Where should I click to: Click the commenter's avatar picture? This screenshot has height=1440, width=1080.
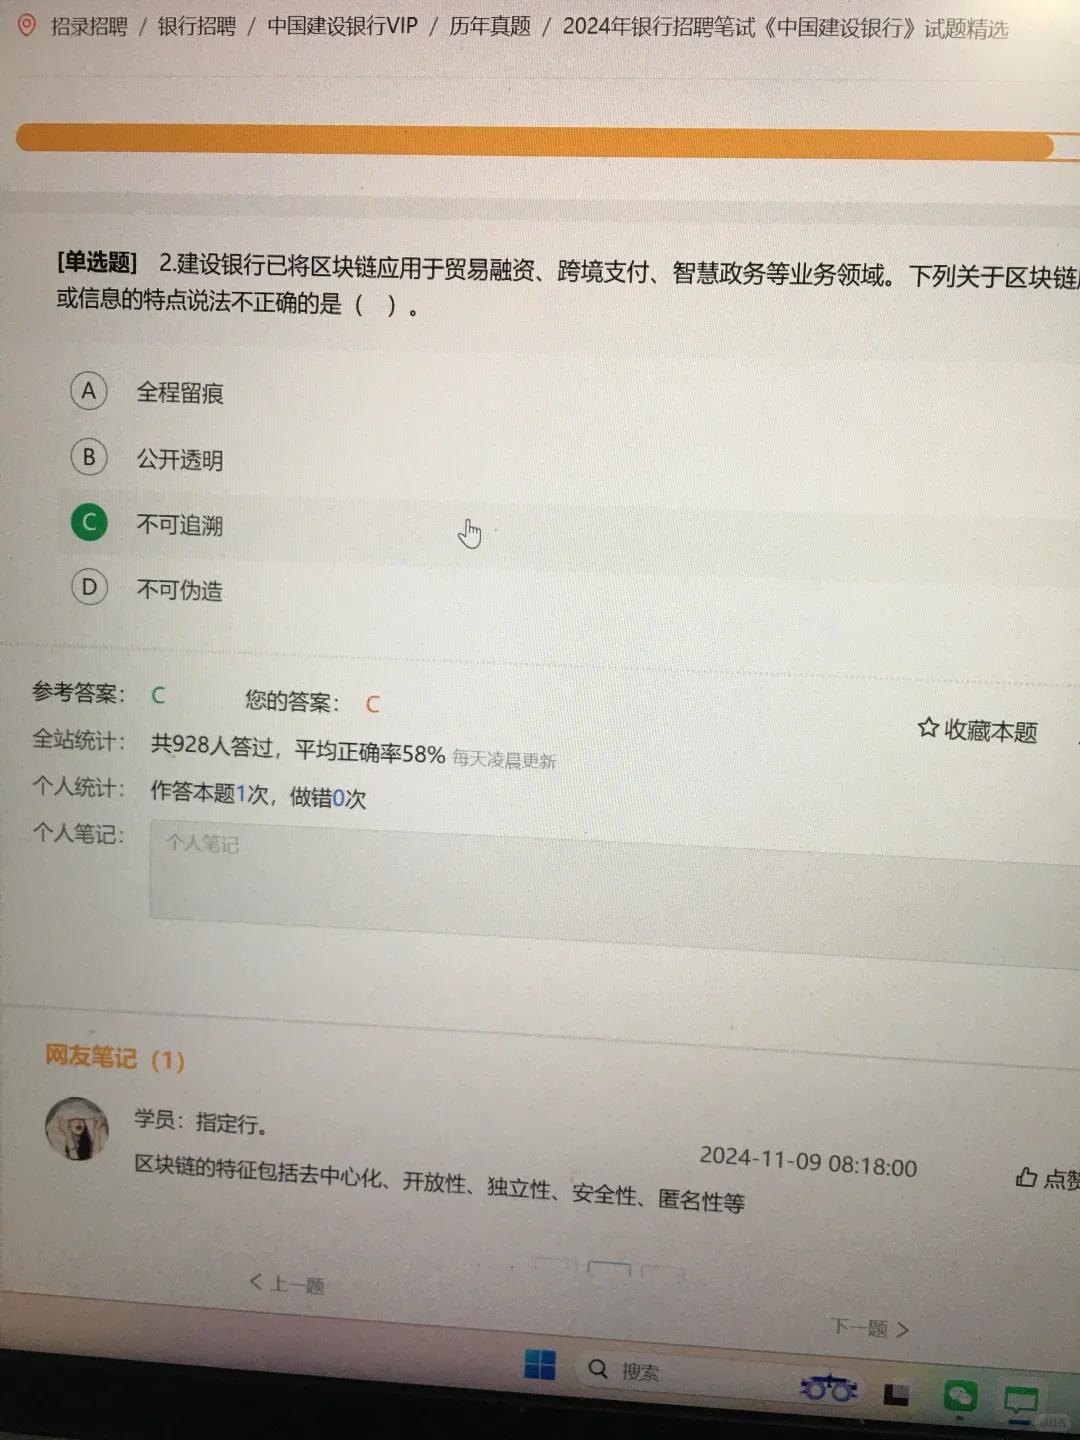coord(77,1129)
